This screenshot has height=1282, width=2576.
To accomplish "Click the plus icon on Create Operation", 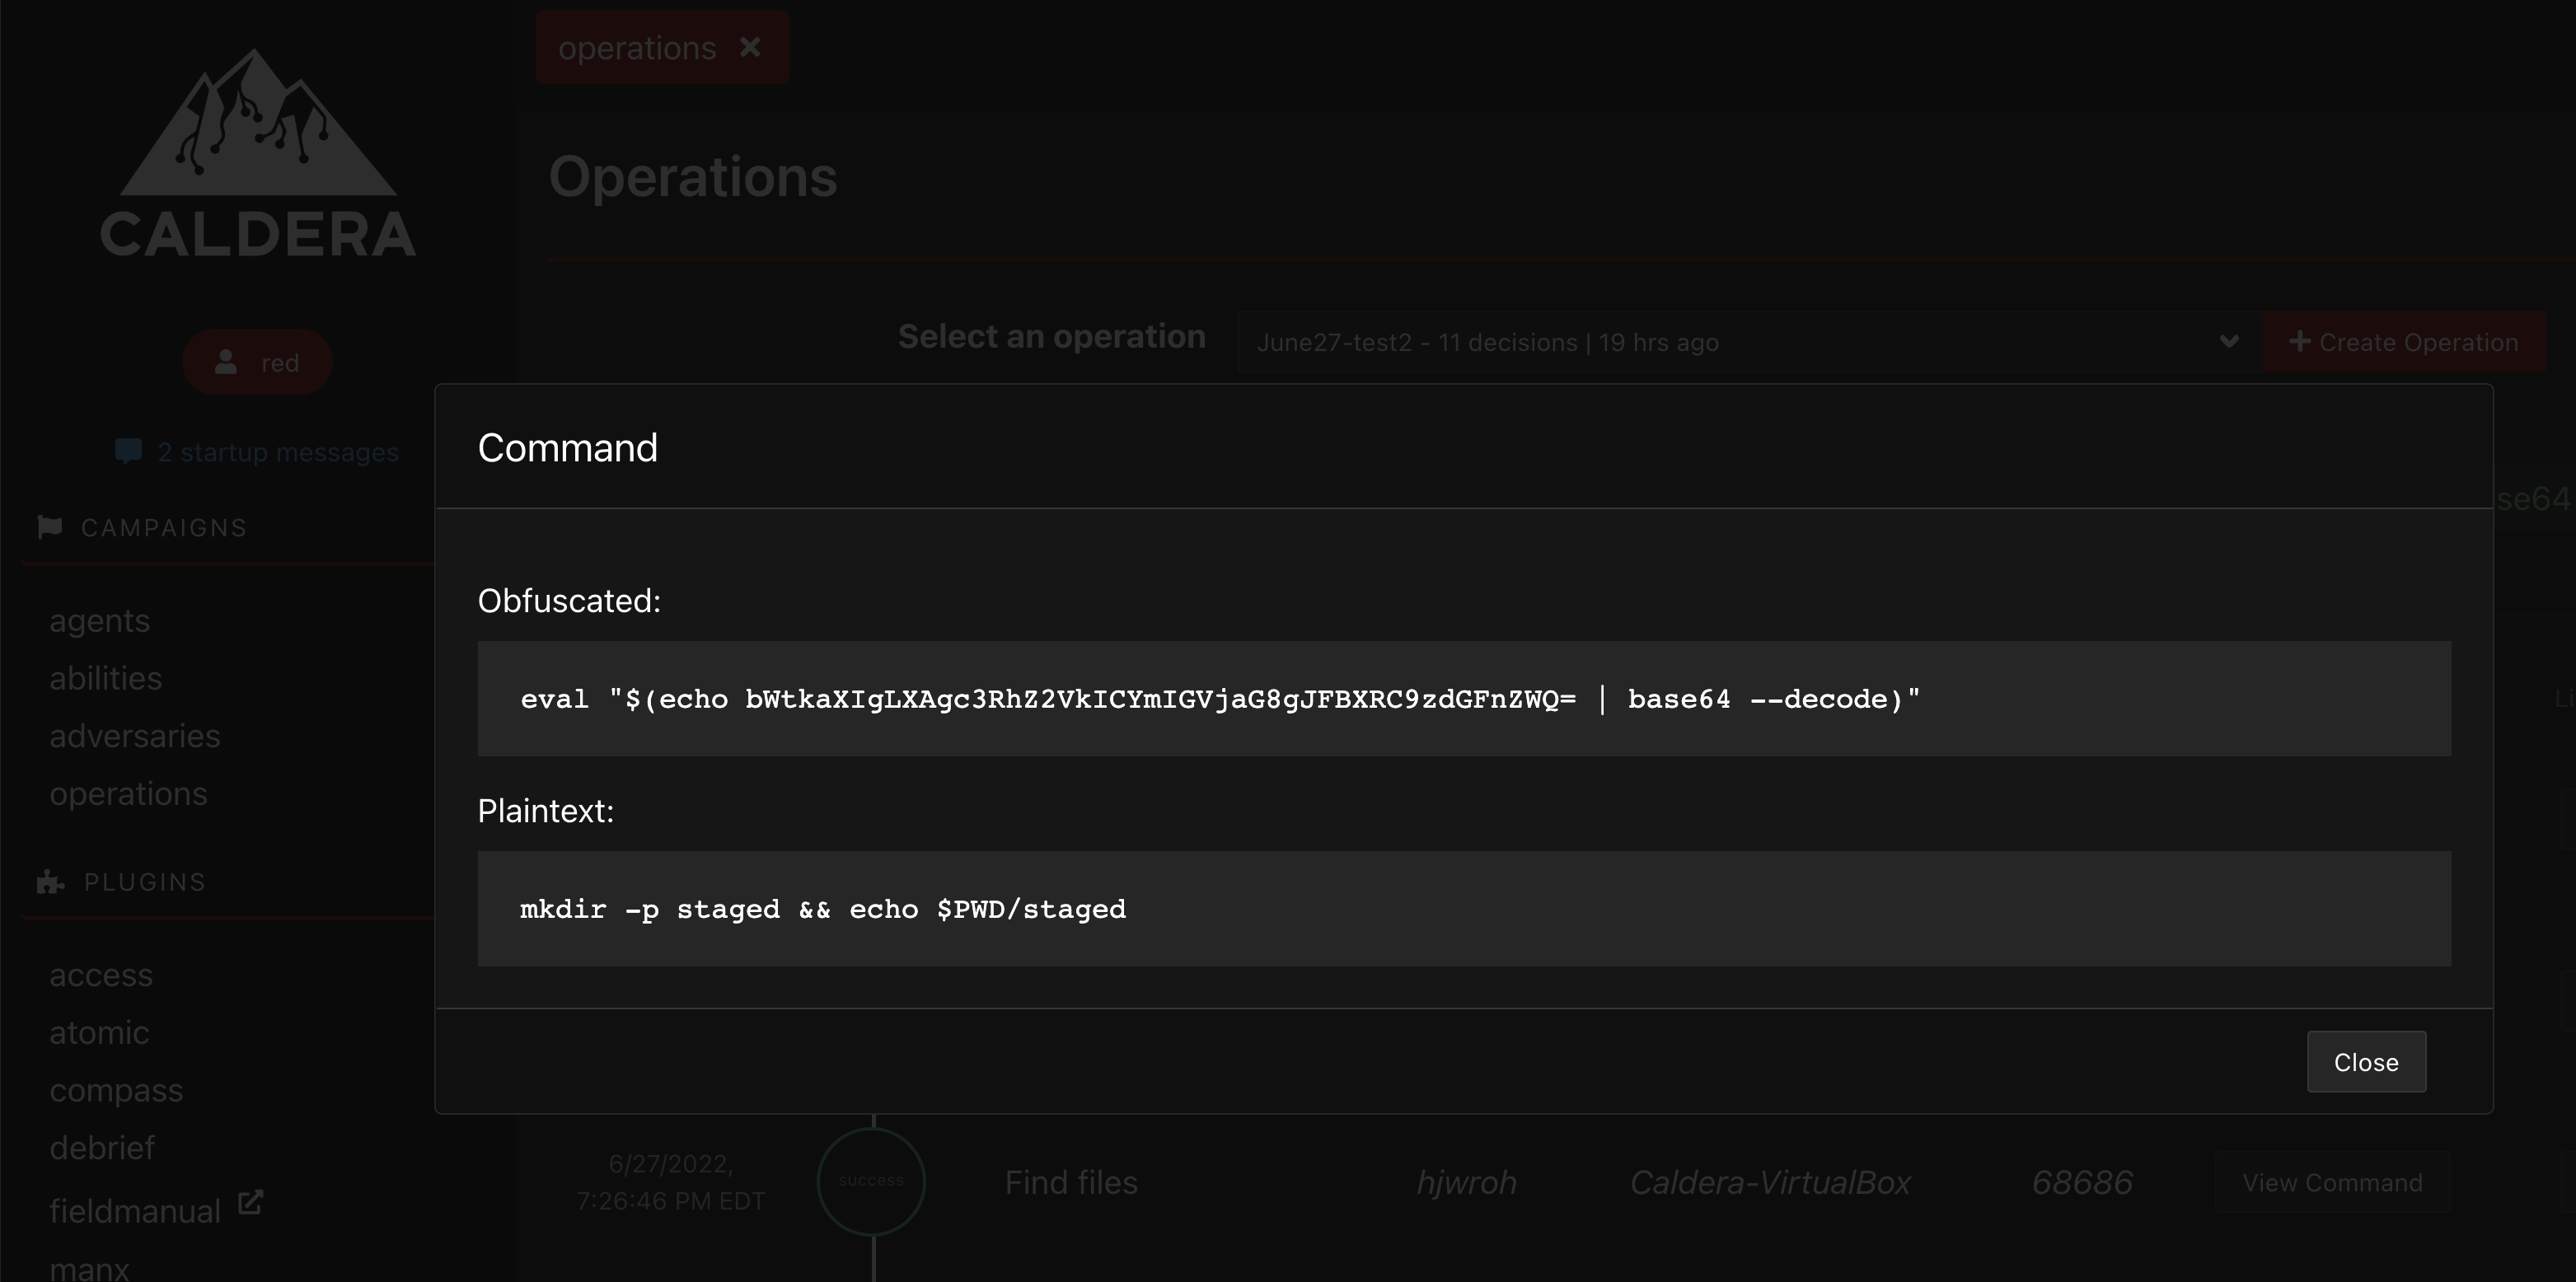I will tap(2299, 342).
